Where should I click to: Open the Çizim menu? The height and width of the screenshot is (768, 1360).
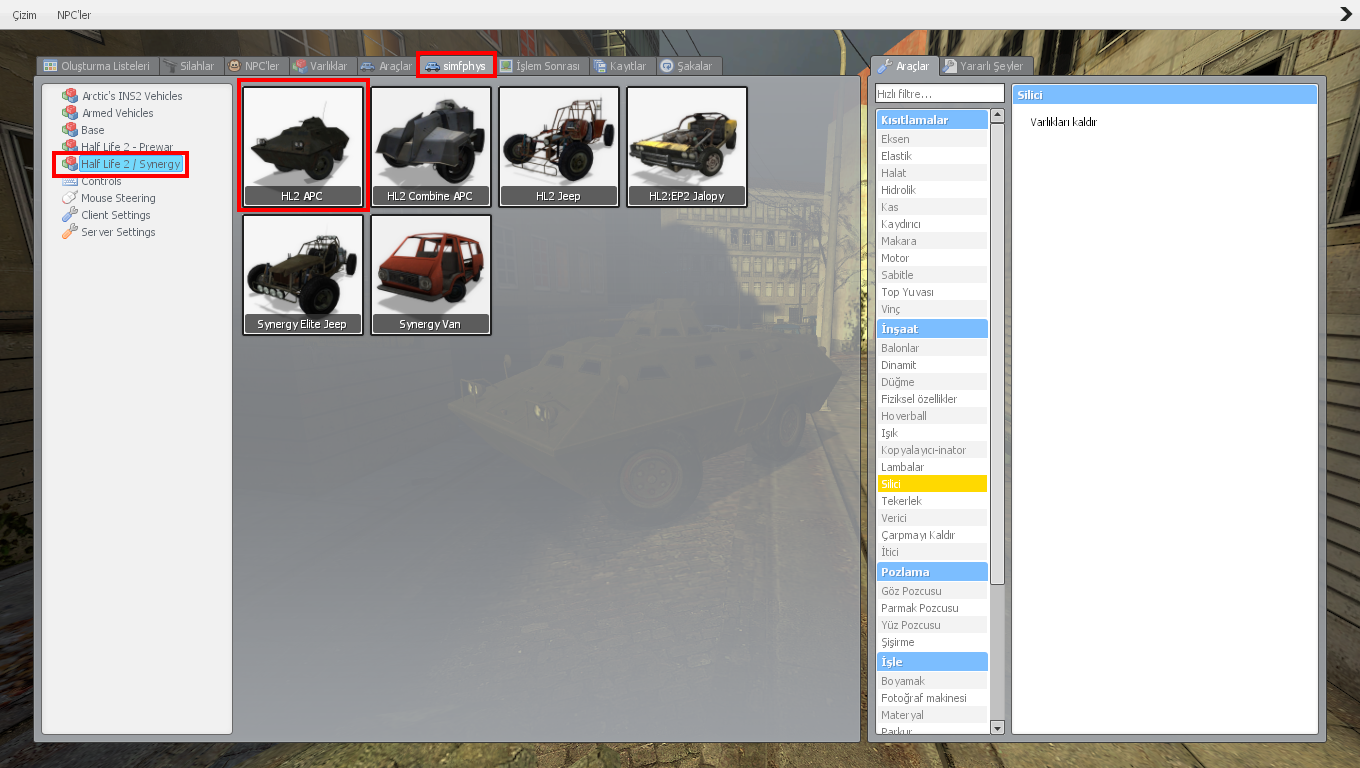click(25, 15)
